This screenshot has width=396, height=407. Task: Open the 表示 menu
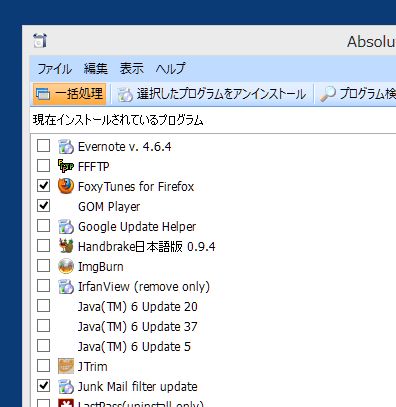pyautogui.click(x=132, y=69)
